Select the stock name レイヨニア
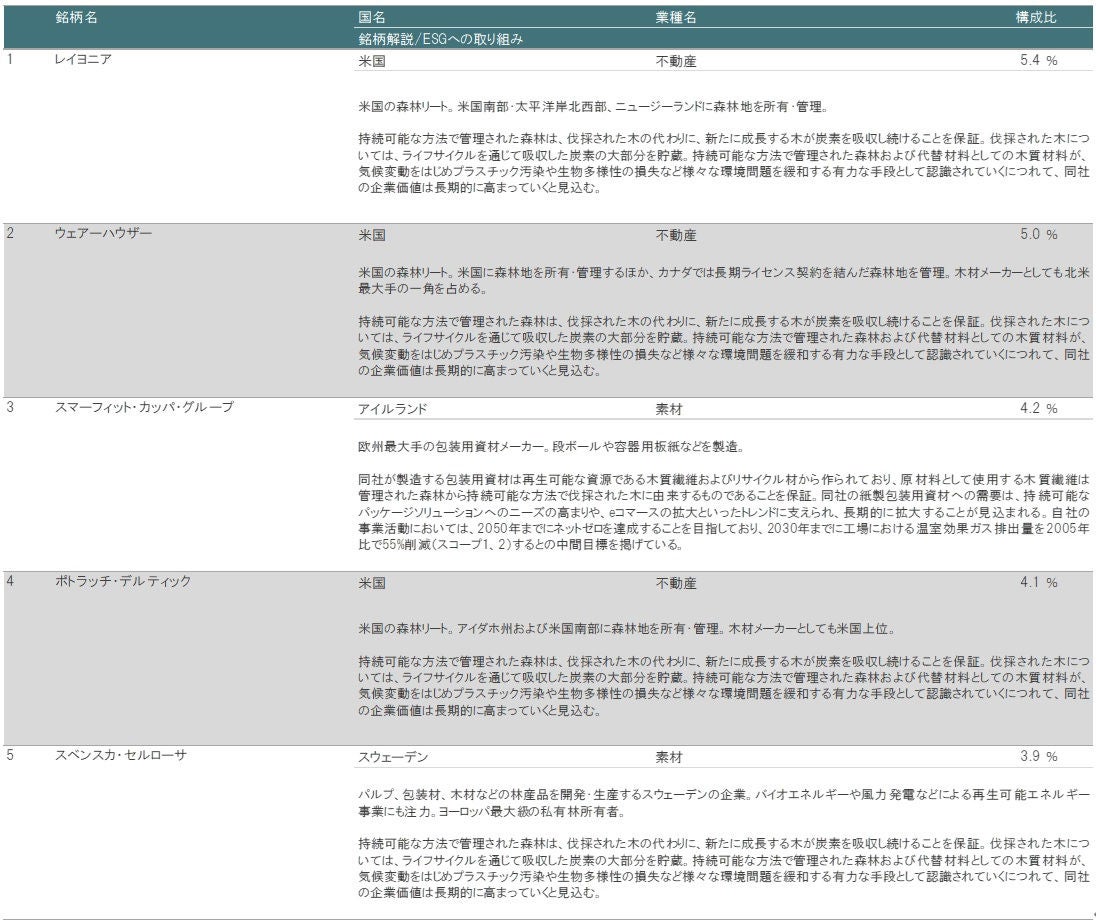This screenshot has height=920, width=1096. pyautogui.click(x=82, y=60)
